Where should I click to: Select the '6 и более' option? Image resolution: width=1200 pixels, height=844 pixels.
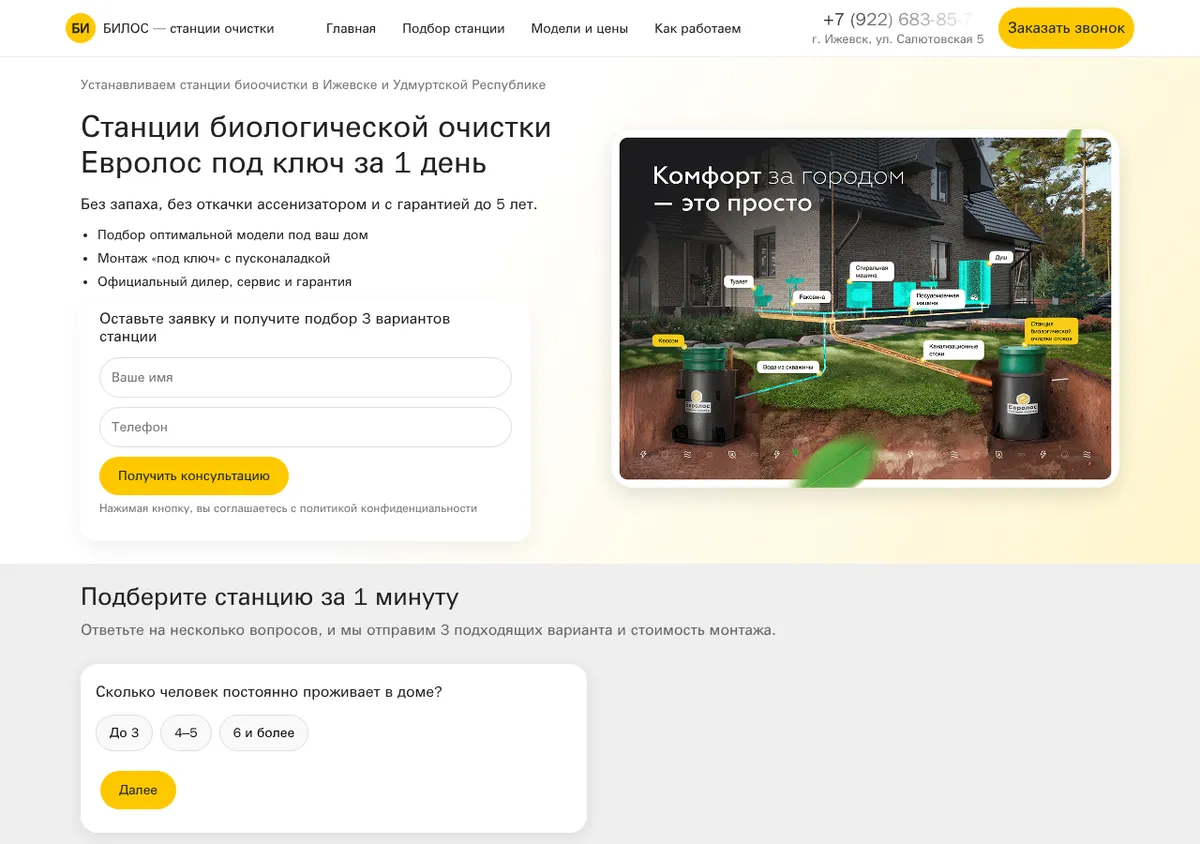pyautogui.click(x=264, y=733)
